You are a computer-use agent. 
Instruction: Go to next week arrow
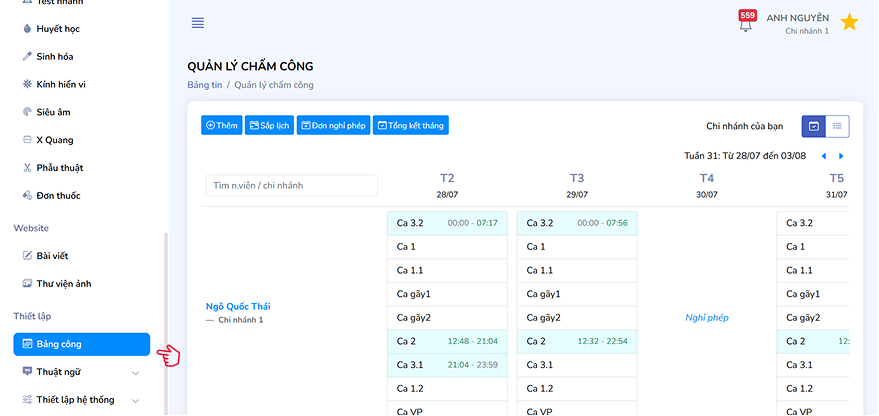841,156
